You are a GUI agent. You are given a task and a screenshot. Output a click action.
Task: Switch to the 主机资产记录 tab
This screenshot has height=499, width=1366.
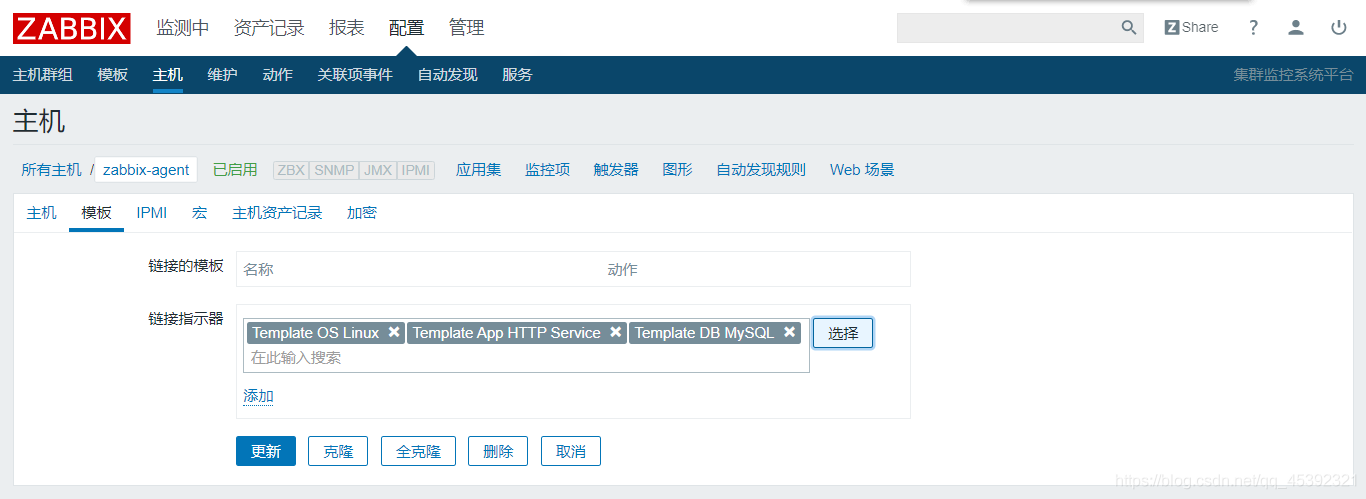[x=277, y=213]
